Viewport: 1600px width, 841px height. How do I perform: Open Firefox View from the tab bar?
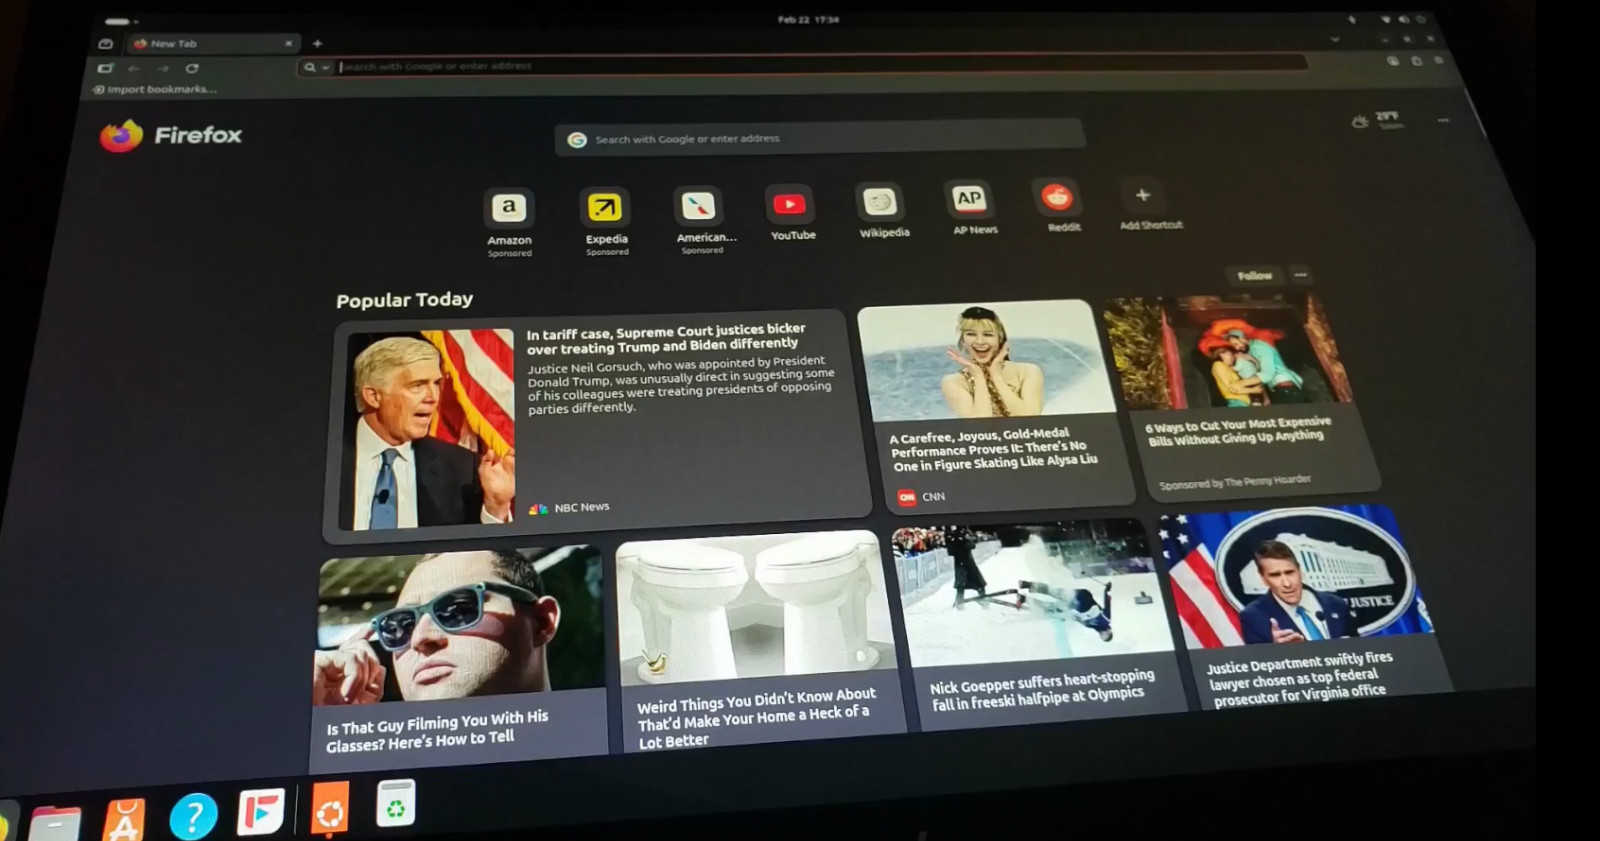[x=106, y=44]
